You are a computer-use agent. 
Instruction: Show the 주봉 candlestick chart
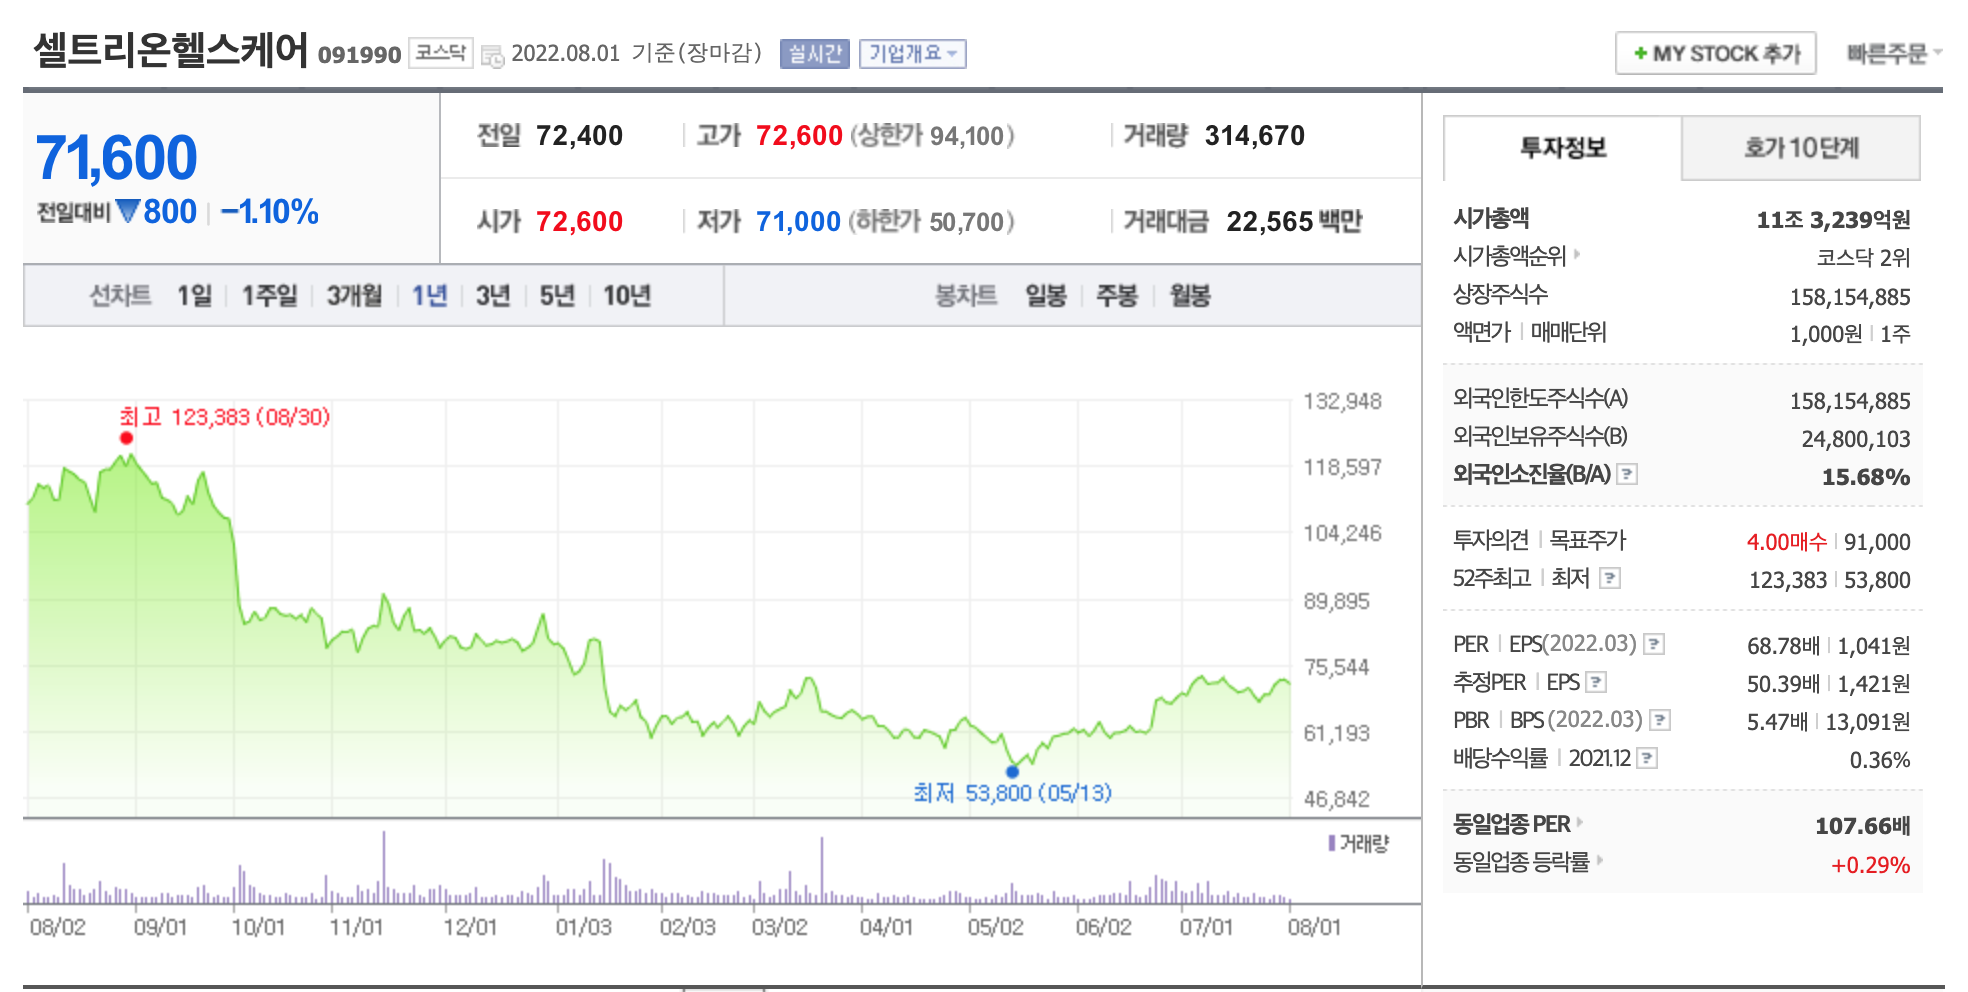[1117, 296]
